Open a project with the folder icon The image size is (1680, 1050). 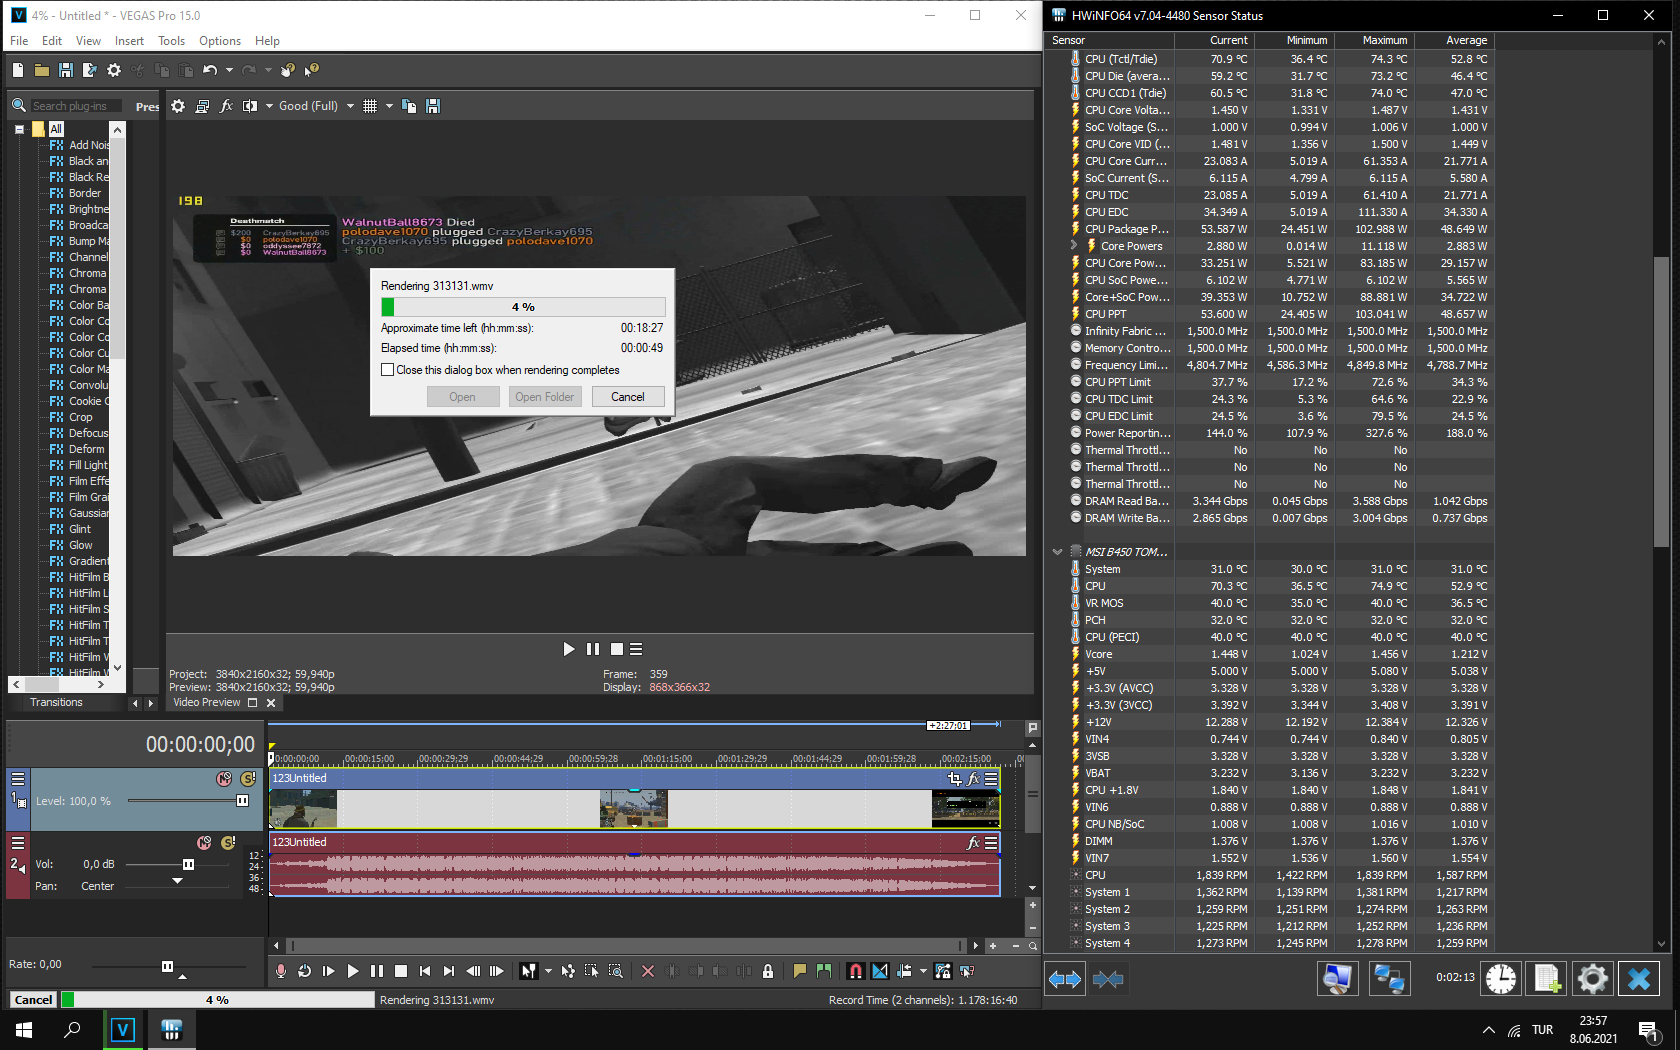[x=42, y=70]
